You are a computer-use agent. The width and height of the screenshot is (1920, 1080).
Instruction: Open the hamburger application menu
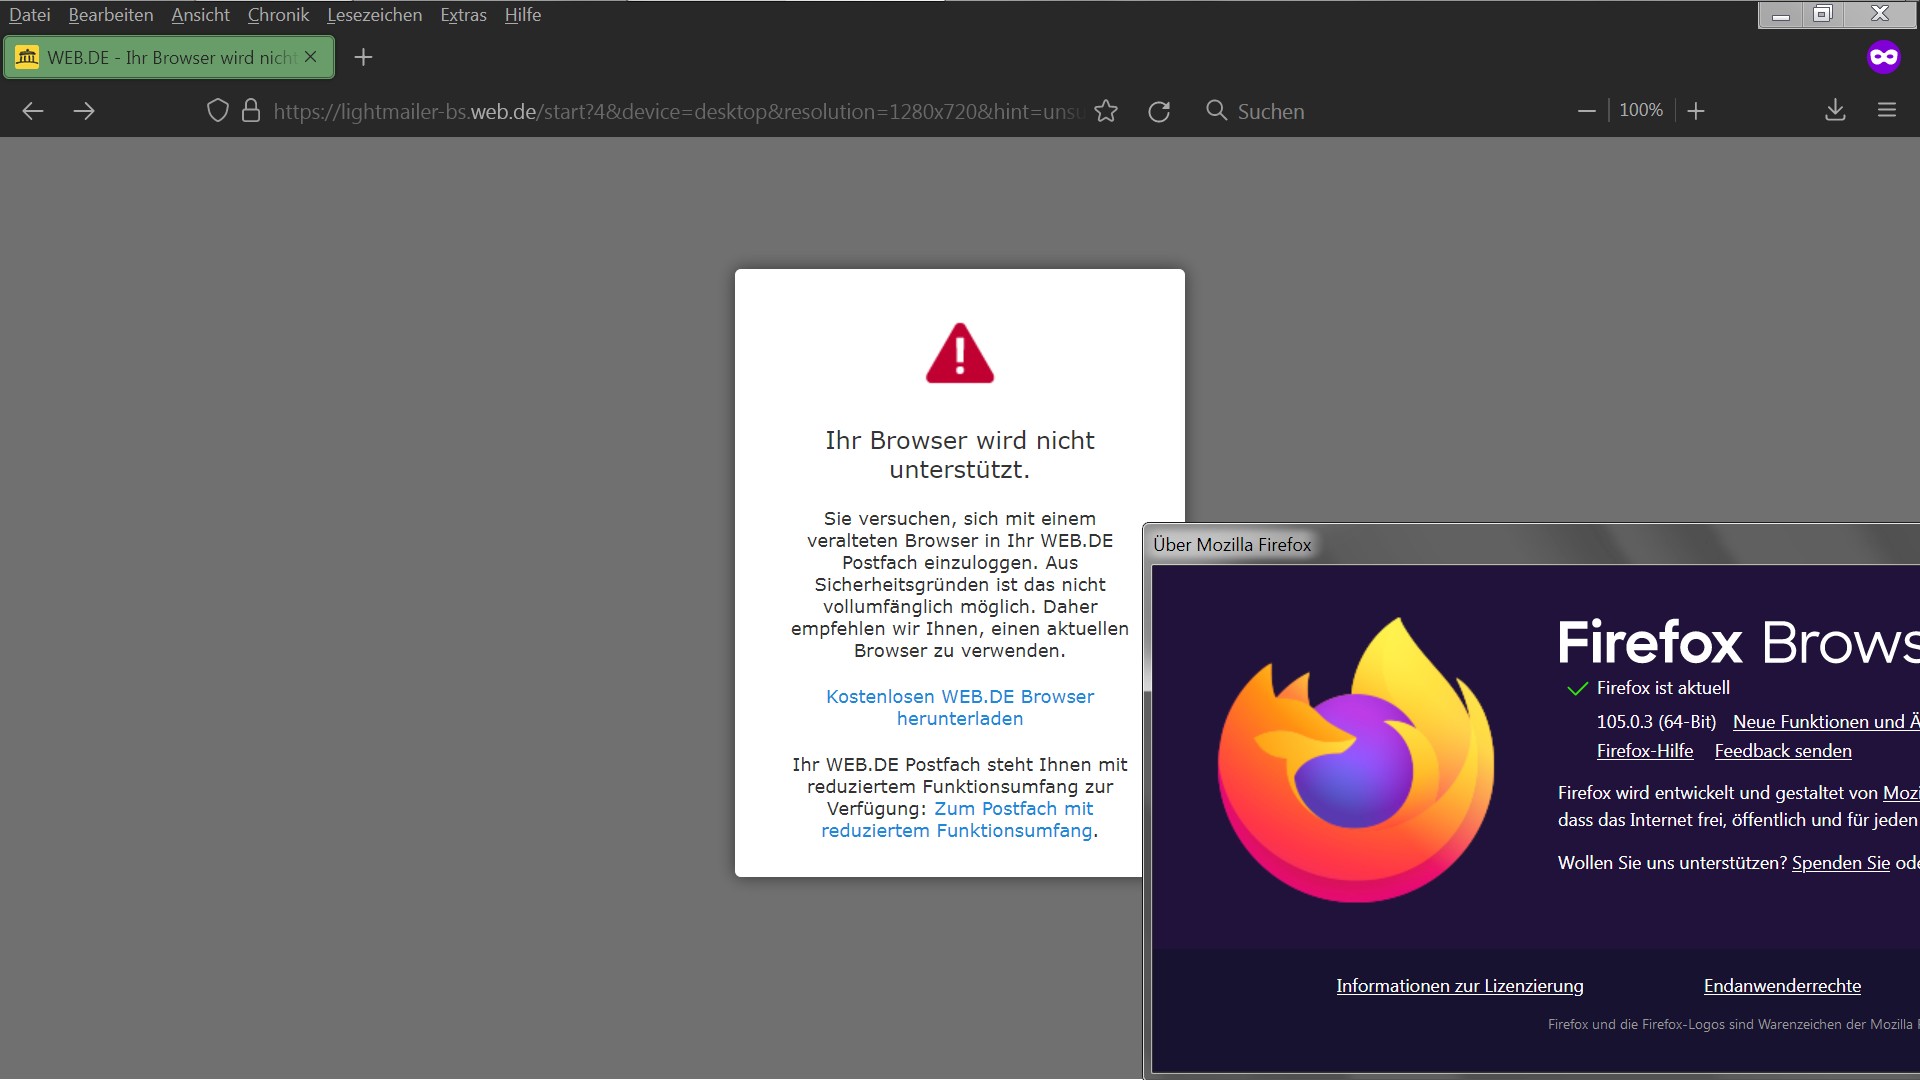(1887, 110)
